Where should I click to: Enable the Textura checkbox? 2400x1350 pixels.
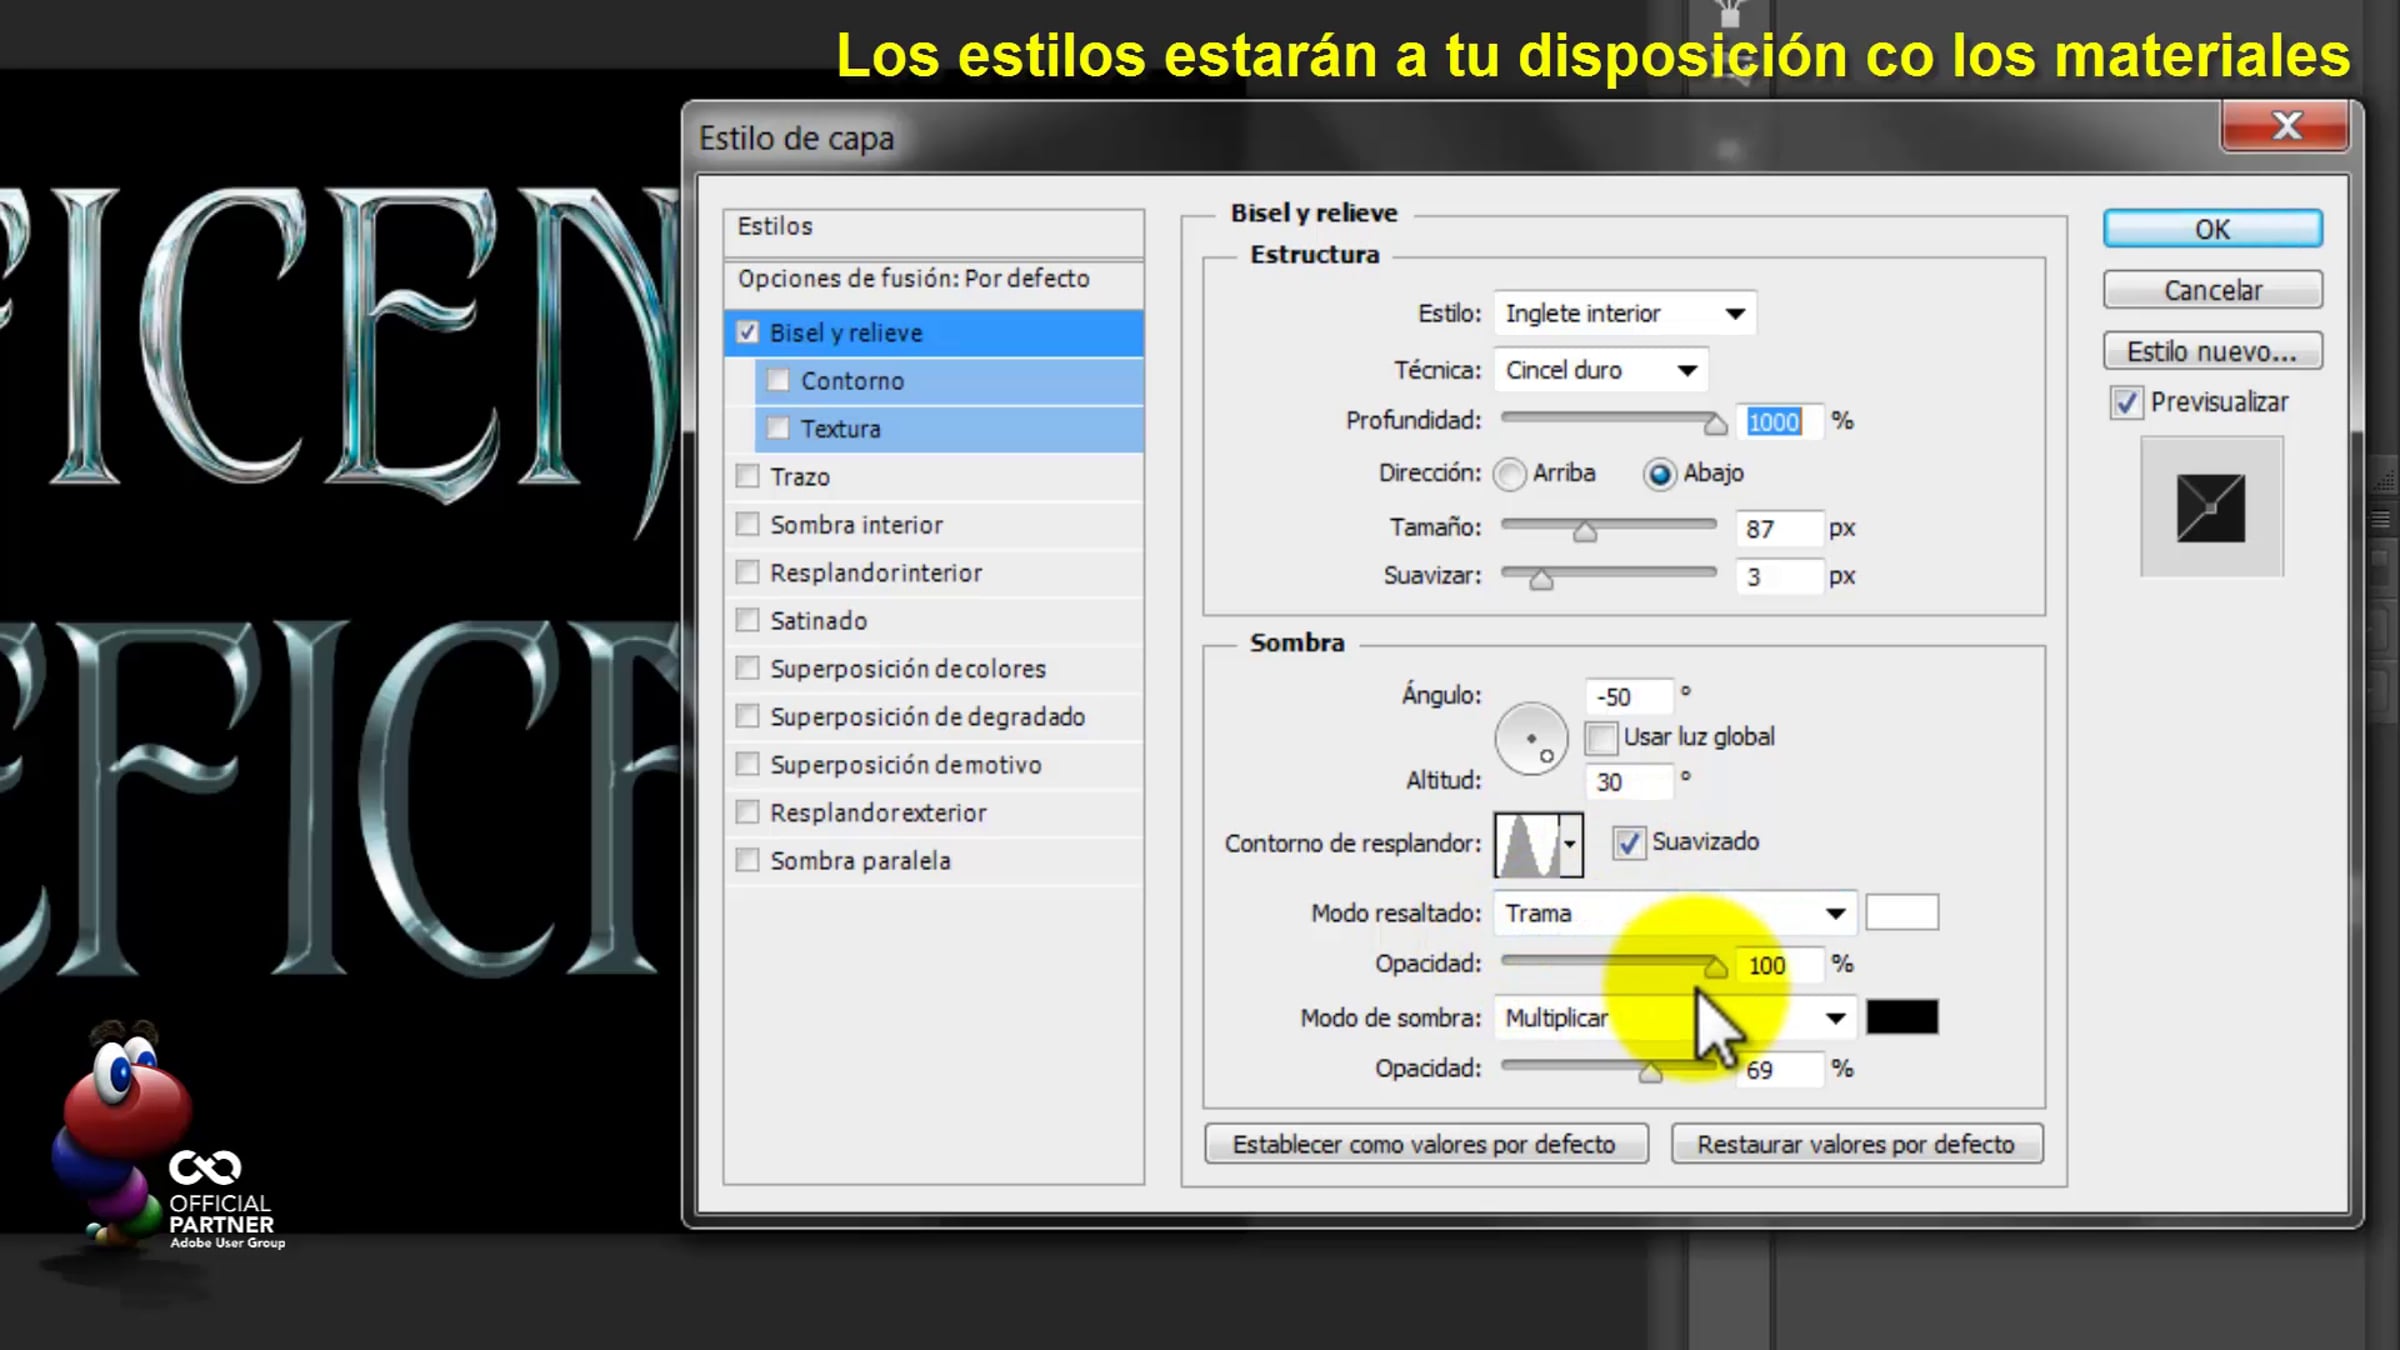click(778, 428)
